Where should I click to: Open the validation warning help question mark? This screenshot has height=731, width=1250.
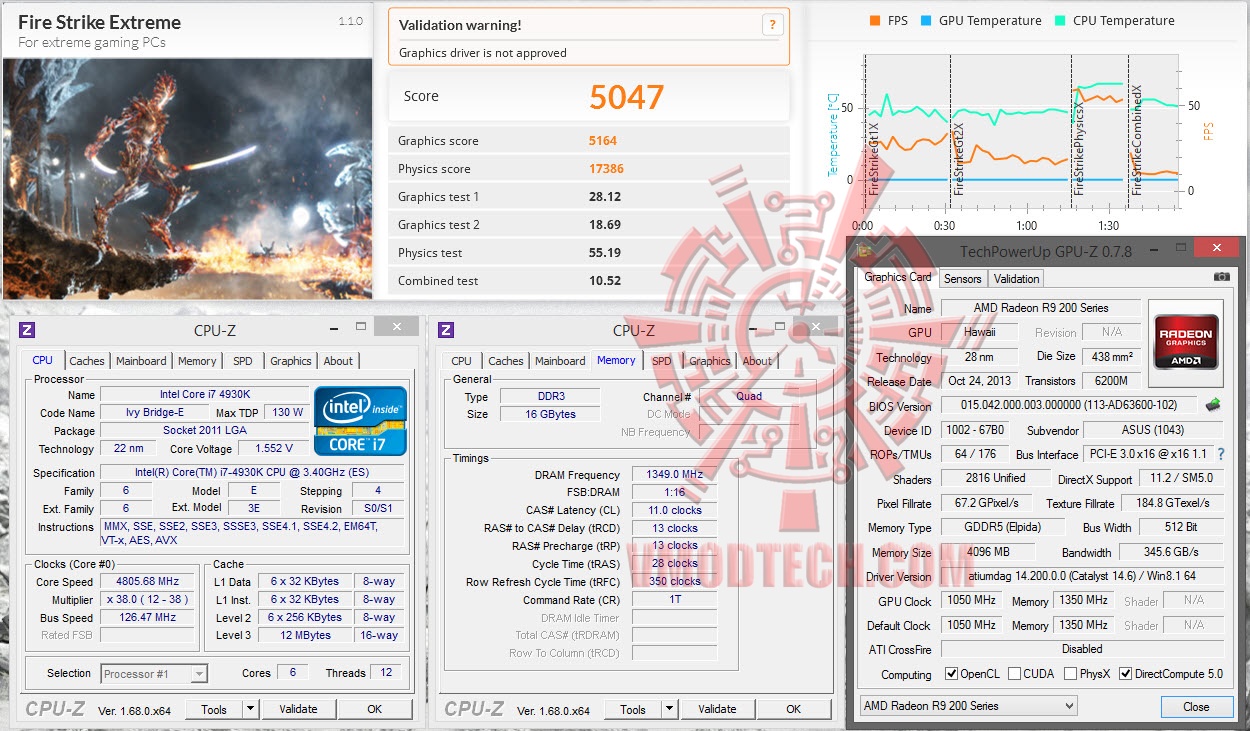click(771, 26)
